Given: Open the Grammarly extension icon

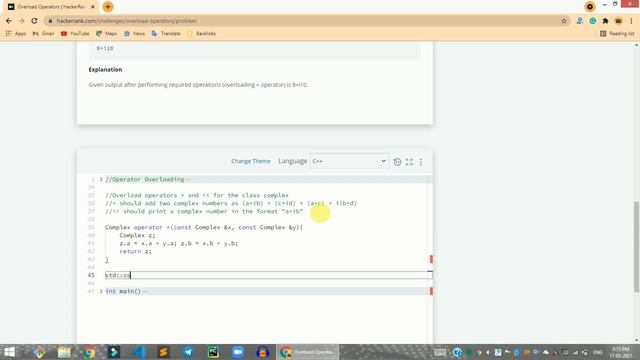Looking at the screenshot, I should point(593,21).
